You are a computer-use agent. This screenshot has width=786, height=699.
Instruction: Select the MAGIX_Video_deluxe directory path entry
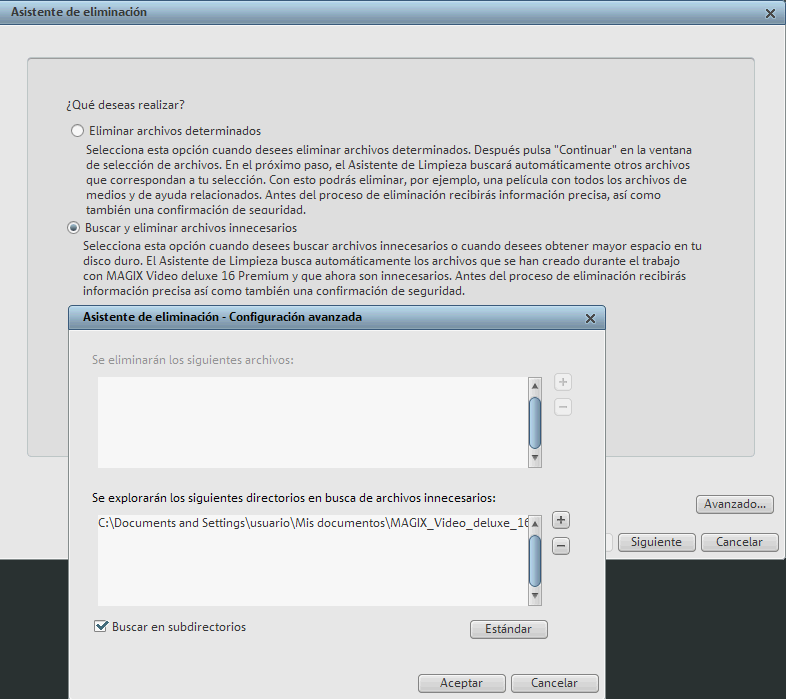(312, 523)
